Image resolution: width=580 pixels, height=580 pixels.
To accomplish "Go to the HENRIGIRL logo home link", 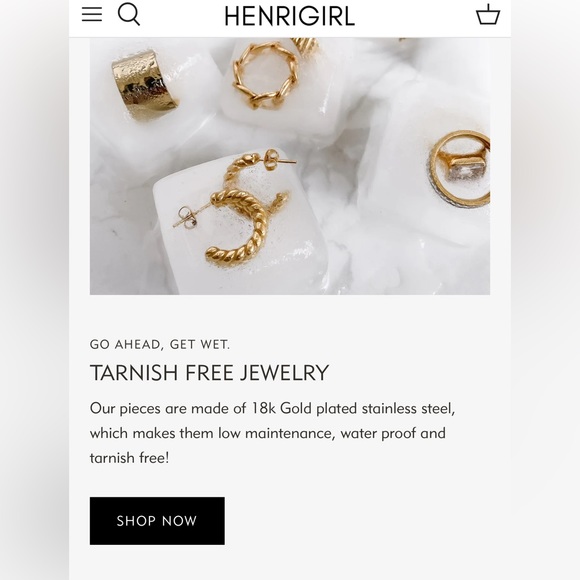I will [290, 16].
